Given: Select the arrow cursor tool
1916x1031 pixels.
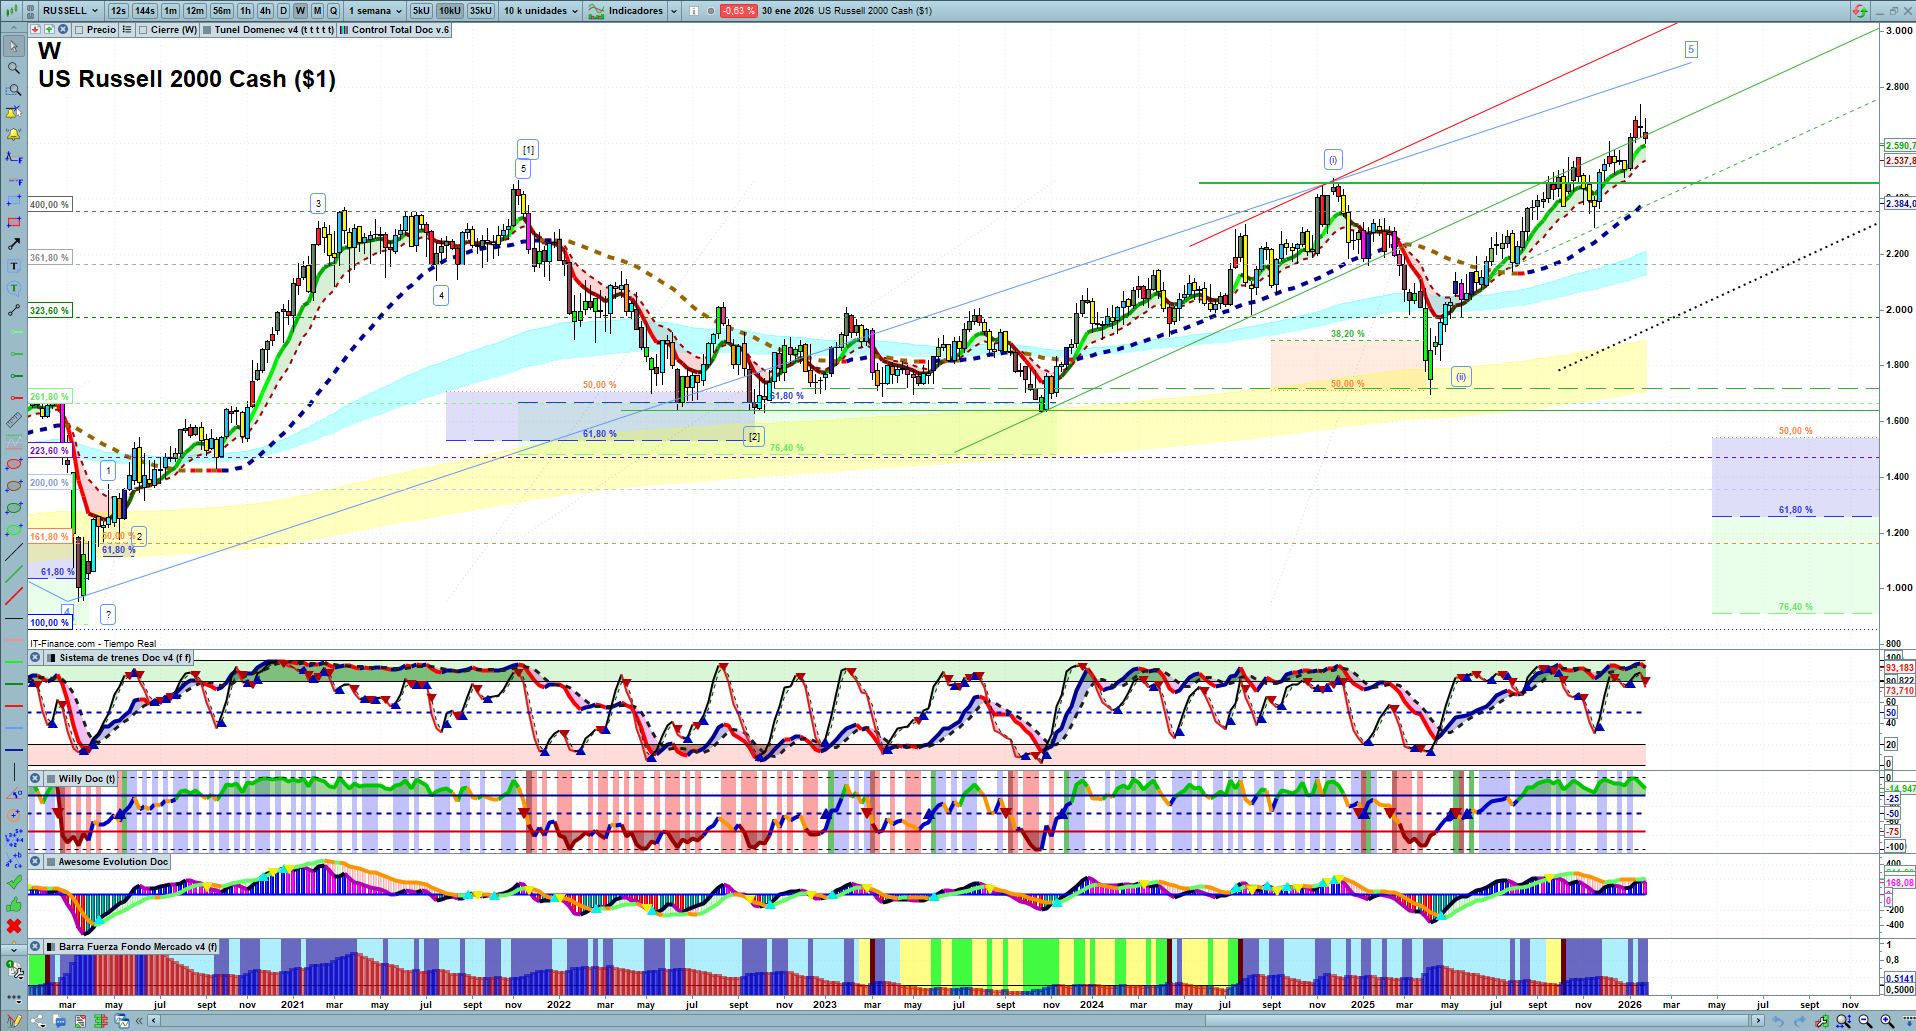Looking at the screenshot, I should [14, 46].
